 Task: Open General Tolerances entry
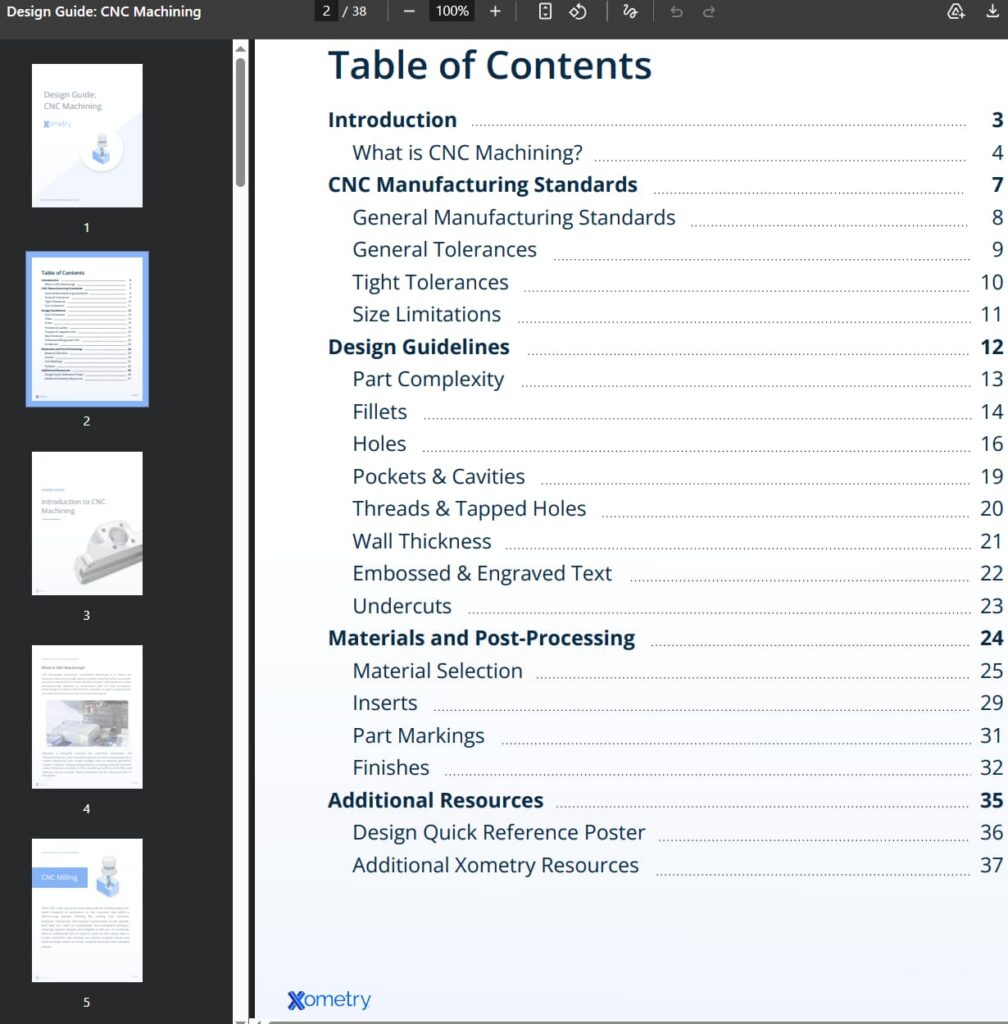point(445,249)
